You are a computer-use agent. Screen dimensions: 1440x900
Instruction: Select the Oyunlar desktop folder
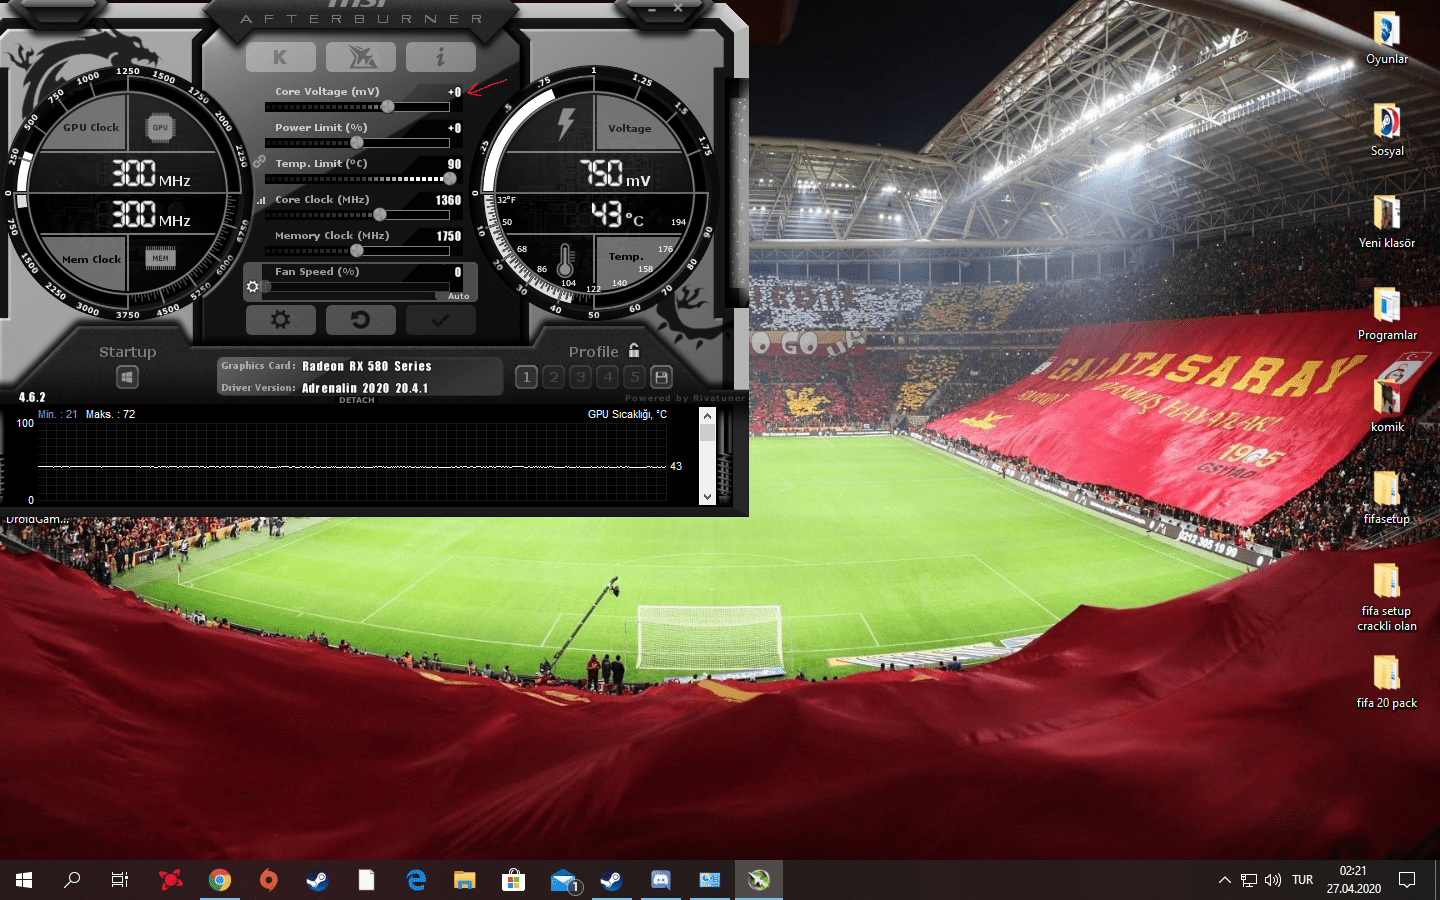tap(1387, 38)
